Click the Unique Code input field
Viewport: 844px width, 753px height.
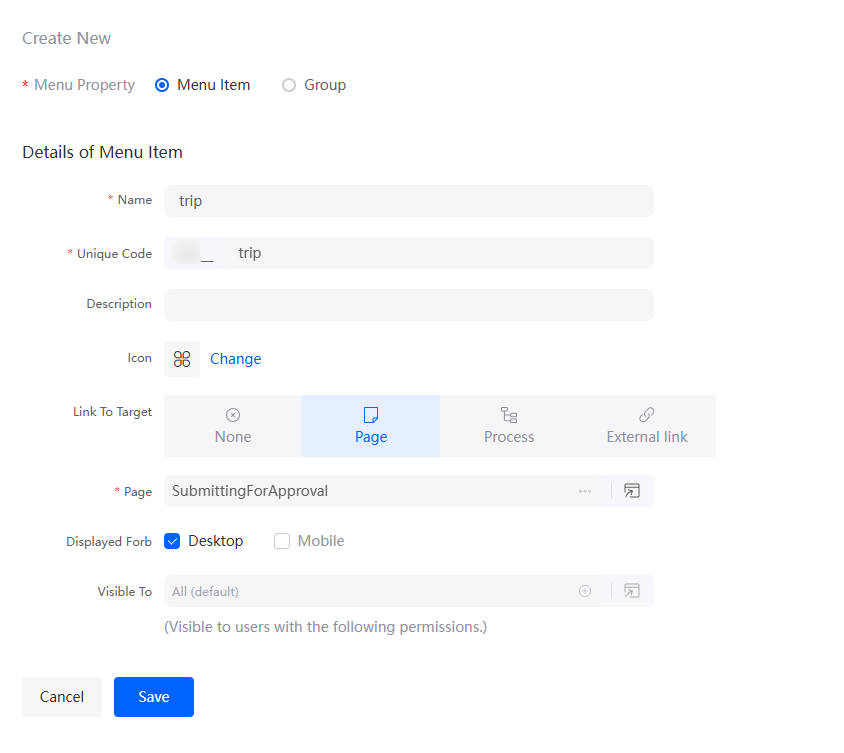(409, 253)
